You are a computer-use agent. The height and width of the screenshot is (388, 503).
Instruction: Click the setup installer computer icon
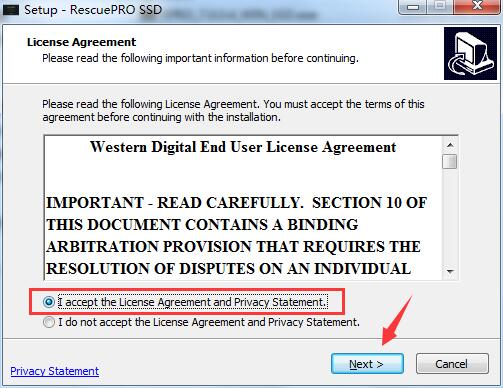tap(470, 54)
